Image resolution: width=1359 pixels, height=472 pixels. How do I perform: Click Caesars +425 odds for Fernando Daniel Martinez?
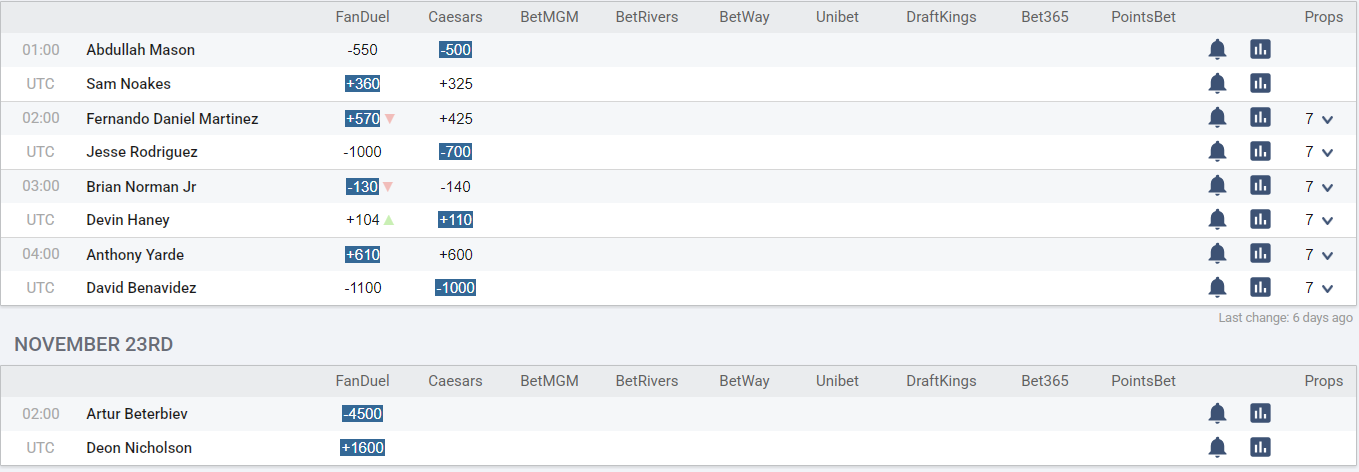[456, 119]
